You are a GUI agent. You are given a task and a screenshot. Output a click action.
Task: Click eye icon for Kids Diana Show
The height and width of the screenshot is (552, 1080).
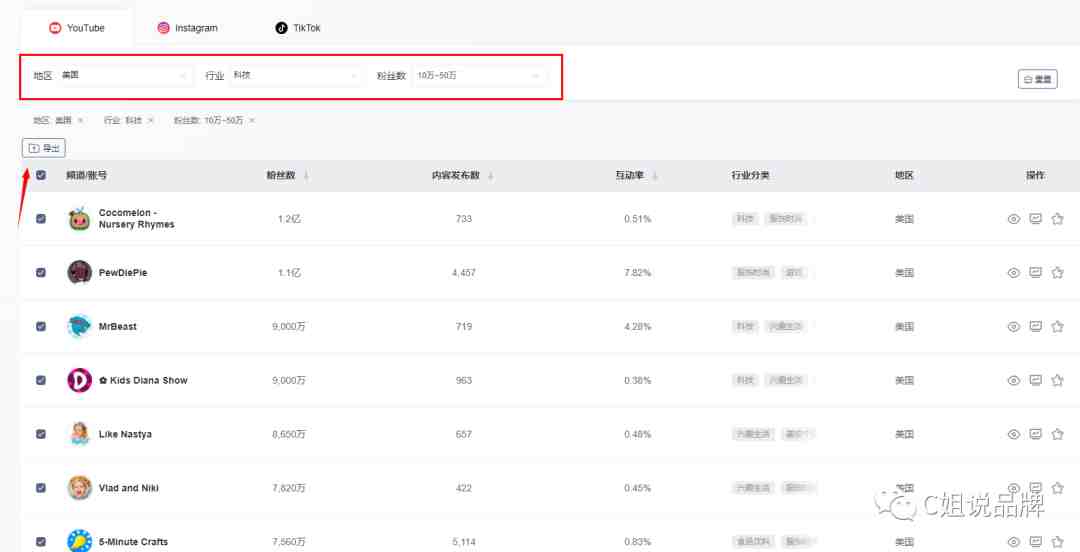(1013, 380)
